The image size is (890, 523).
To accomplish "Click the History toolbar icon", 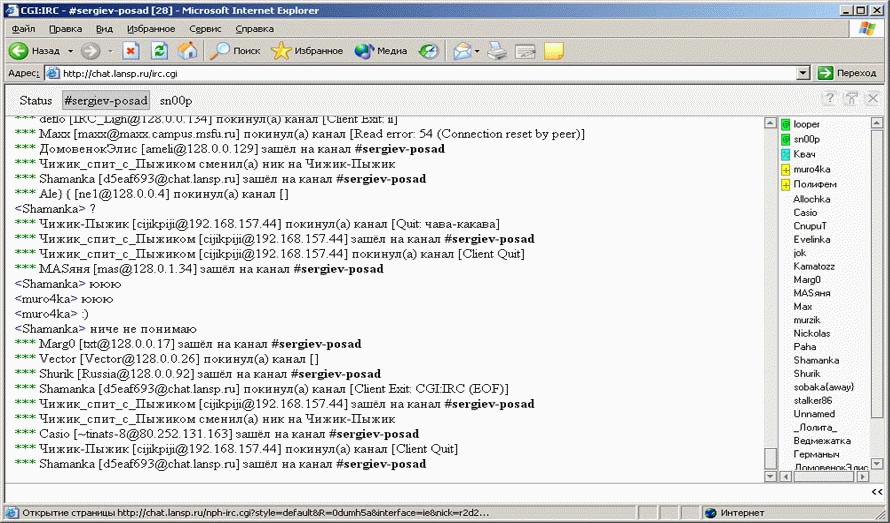I will (428, 51).
